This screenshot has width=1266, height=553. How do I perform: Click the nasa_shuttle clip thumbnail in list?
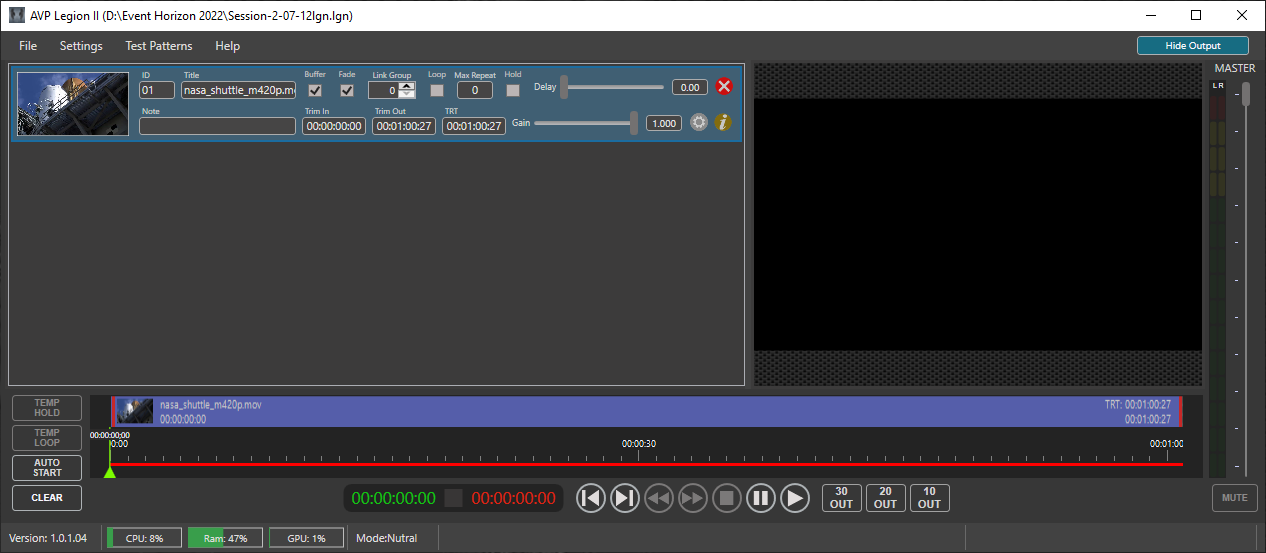click(x=72, y=104)
